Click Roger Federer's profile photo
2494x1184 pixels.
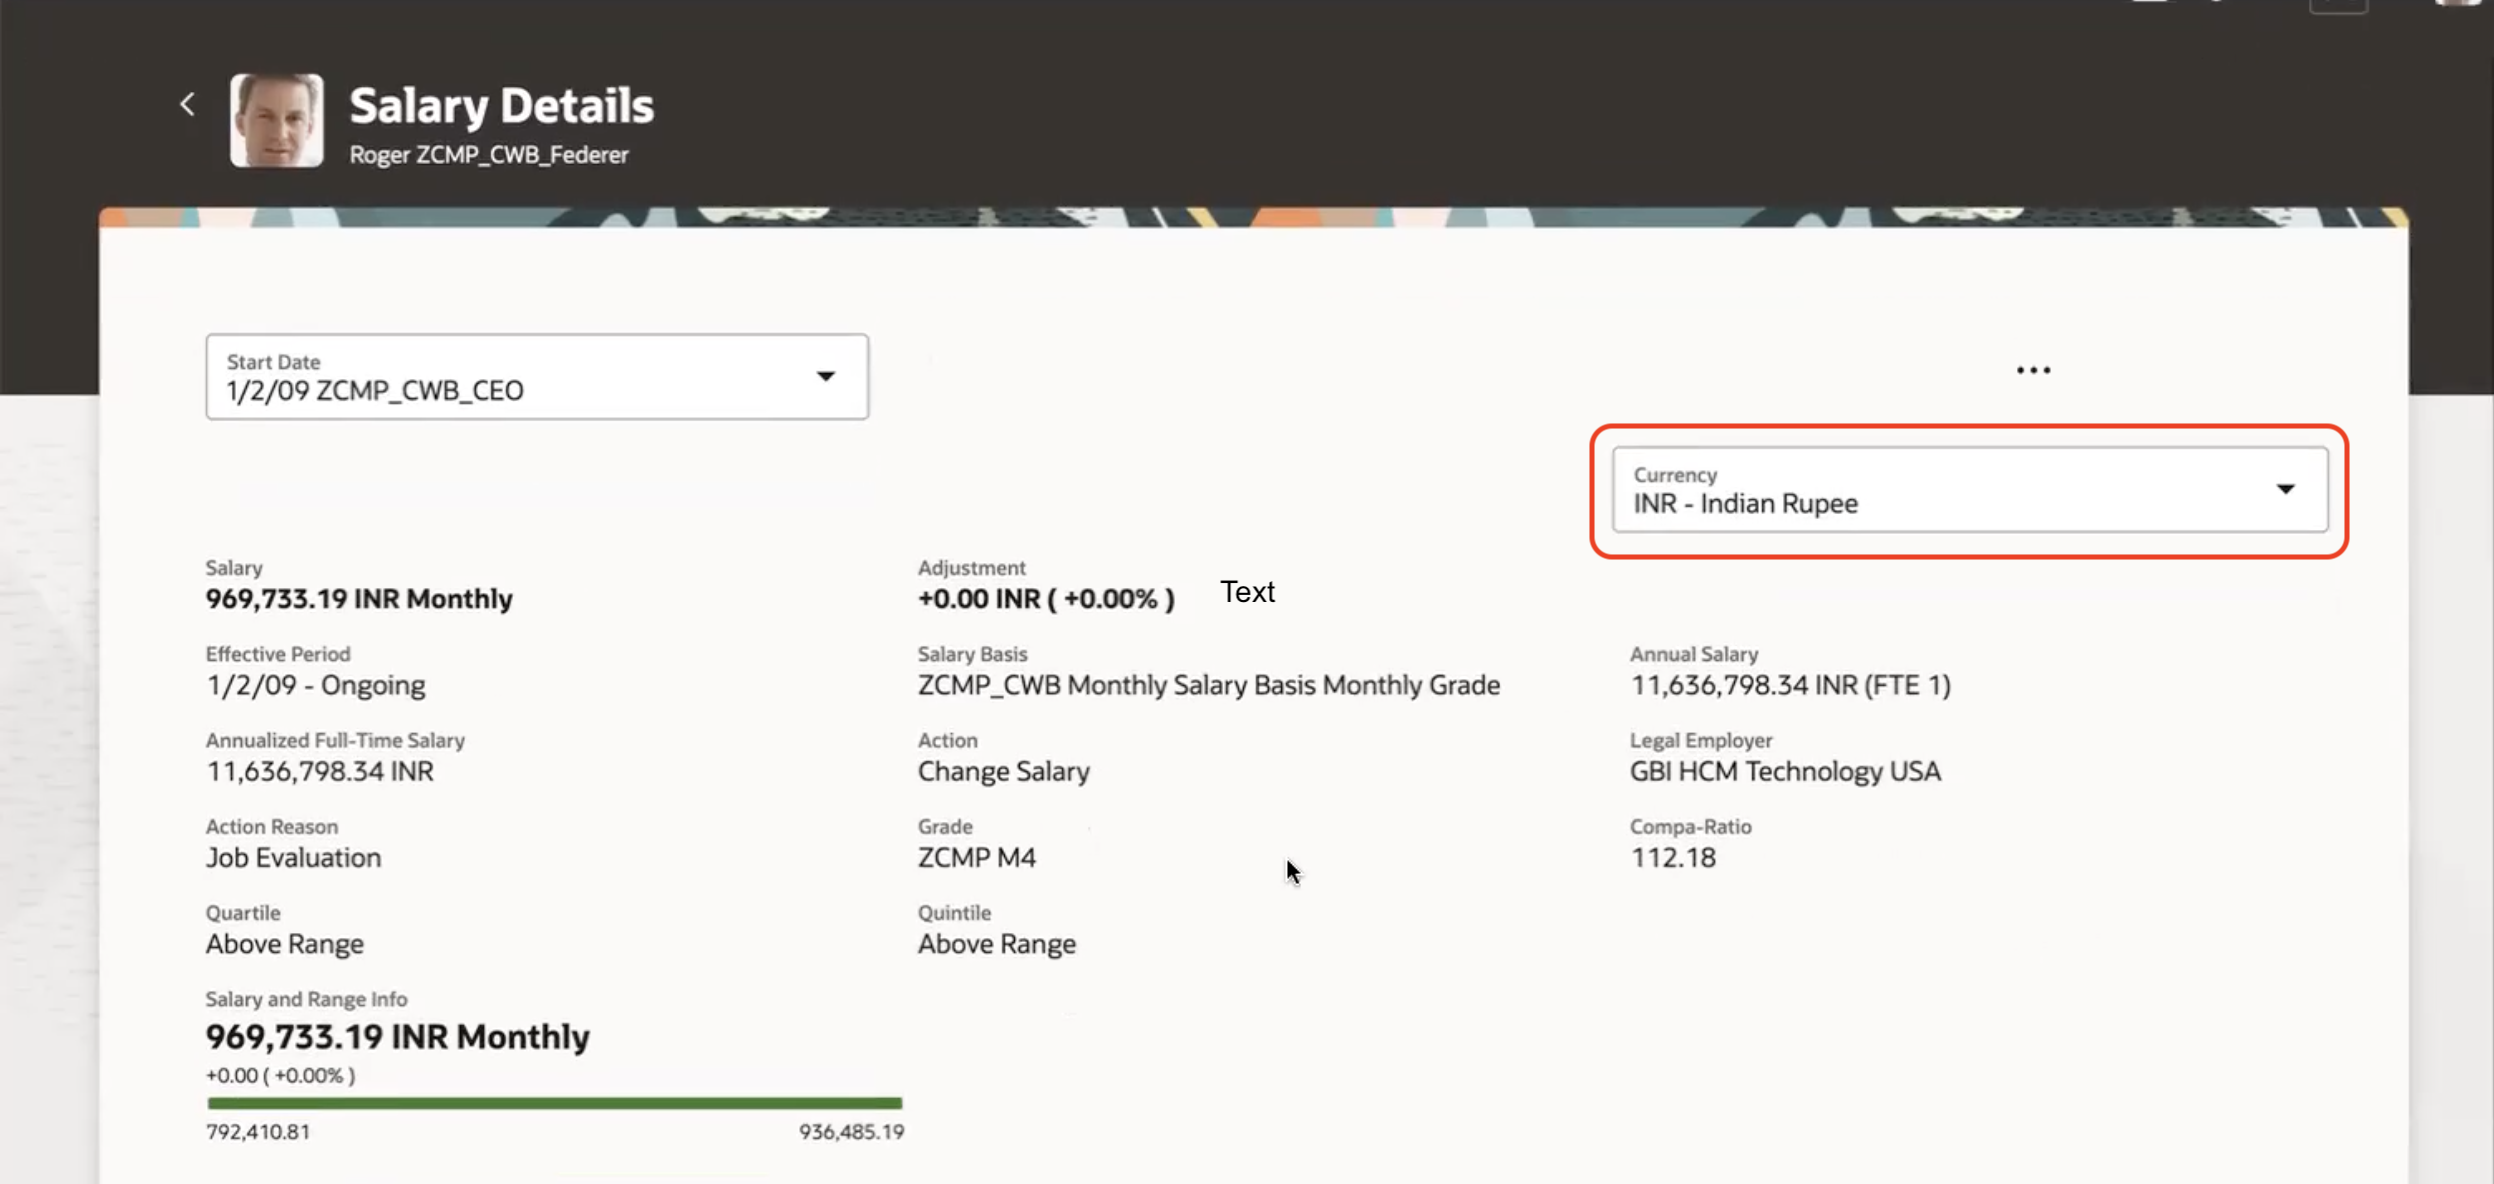click(276, 120)
